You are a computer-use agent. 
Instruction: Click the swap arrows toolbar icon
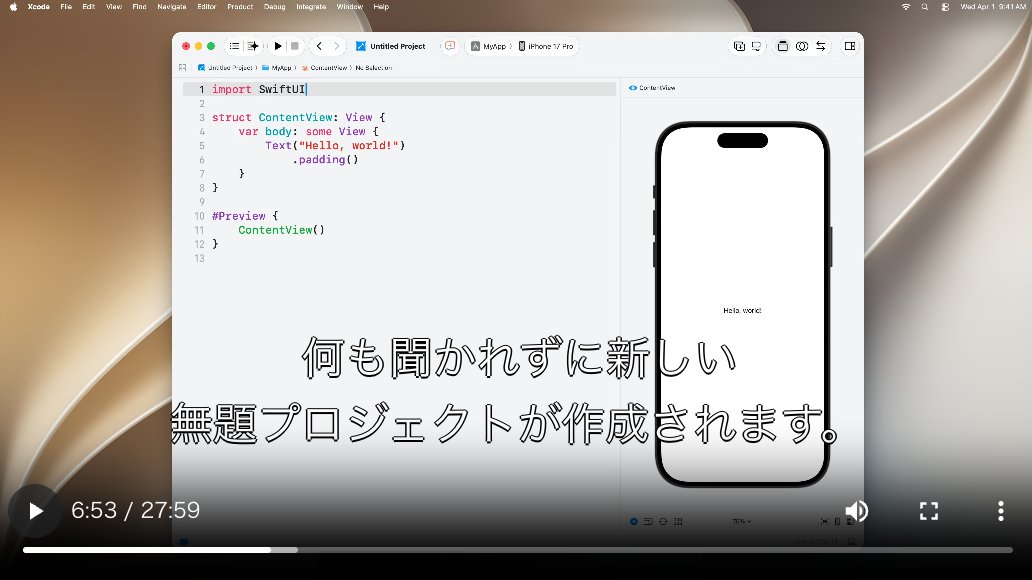821,46
